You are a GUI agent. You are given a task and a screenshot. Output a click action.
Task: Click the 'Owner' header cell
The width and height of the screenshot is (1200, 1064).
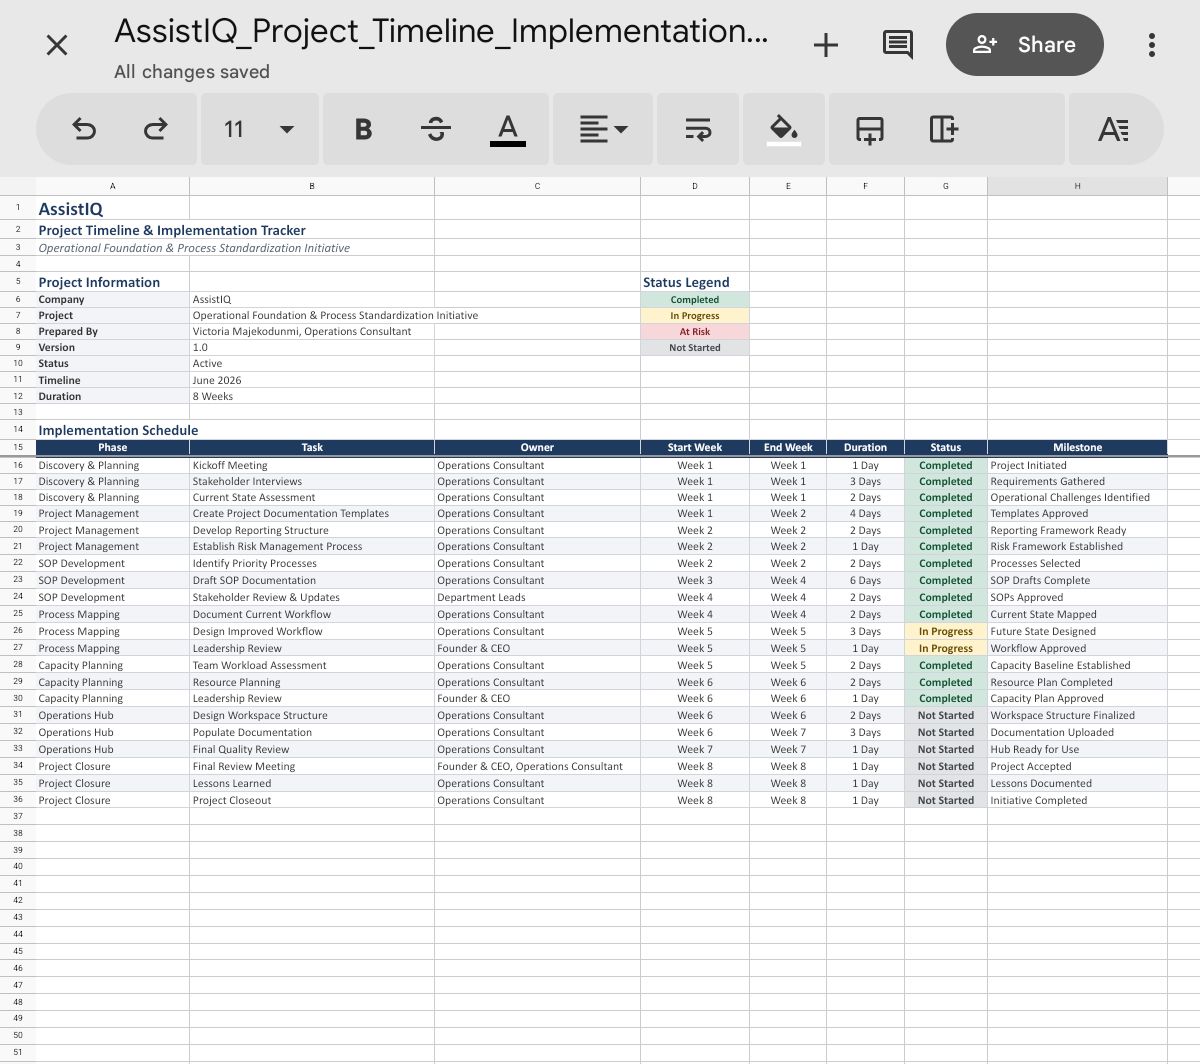coord(537,447)
